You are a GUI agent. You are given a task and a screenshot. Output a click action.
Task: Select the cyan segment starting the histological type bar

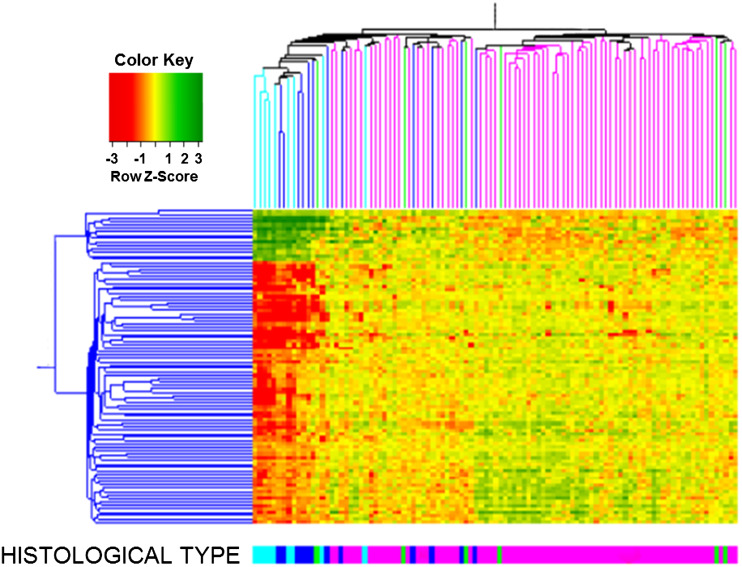(263, 553)
